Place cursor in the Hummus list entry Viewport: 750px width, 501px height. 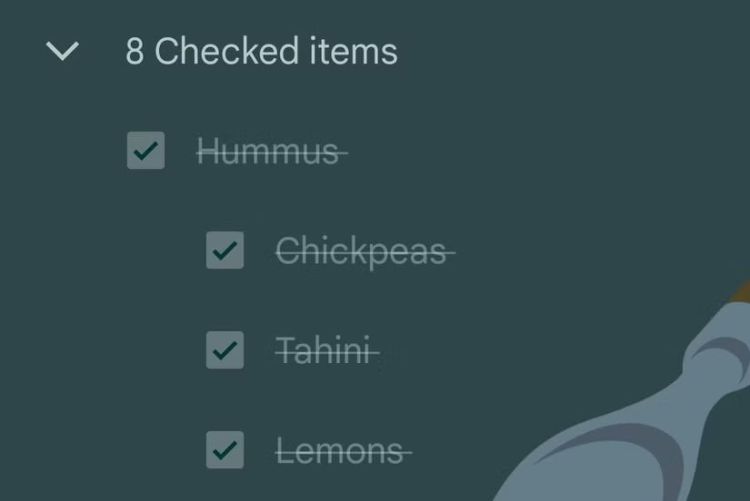268,152
